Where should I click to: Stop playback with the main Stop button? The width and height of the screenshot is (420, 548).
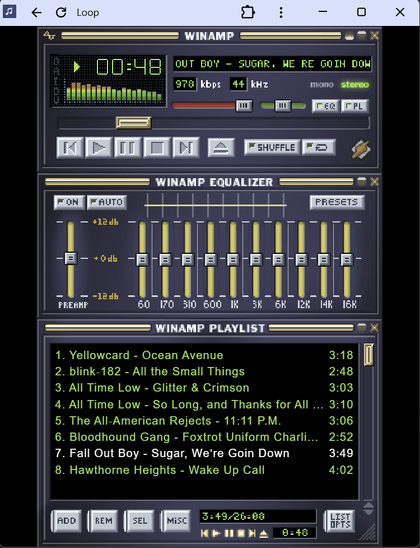click(x=157, y=147)
